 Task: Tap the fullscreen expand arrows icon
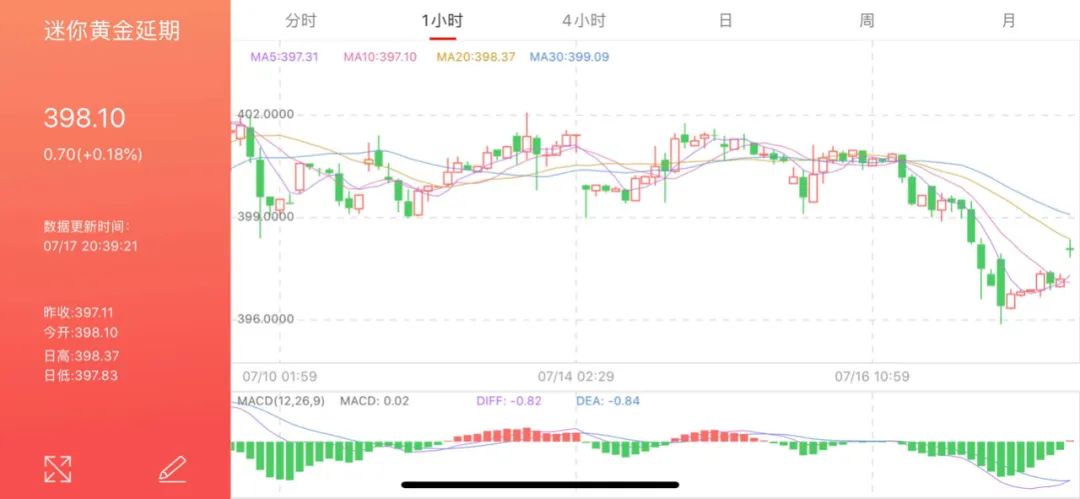tap(58, 469)
